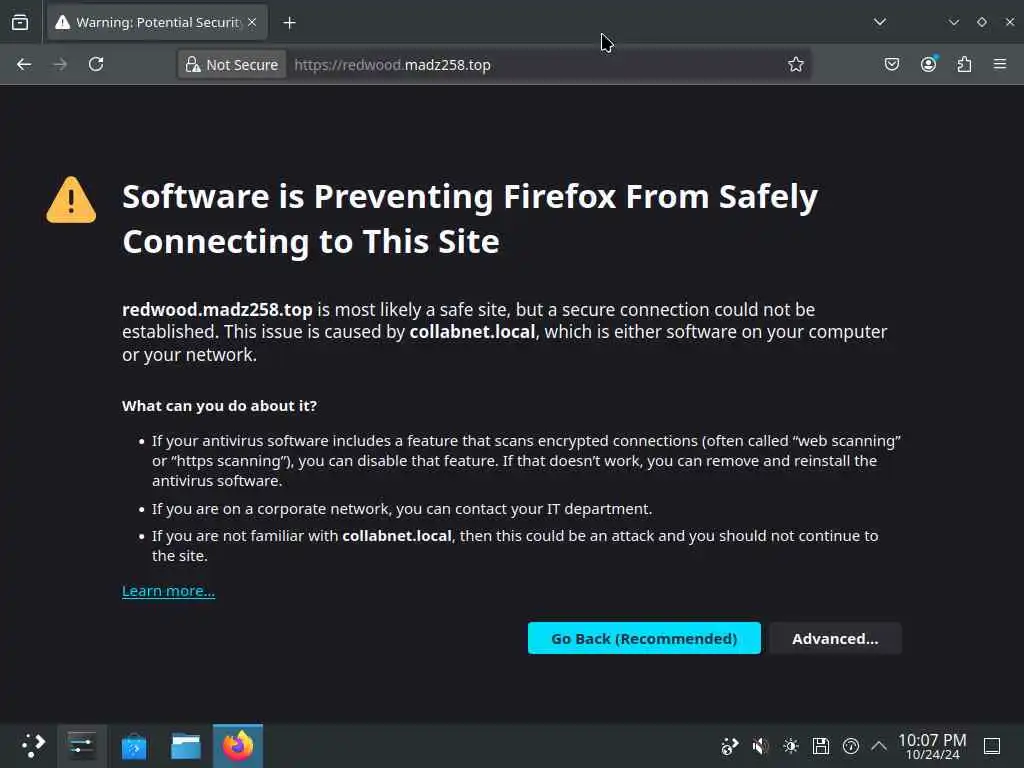Open the Not Secure site information panel
Image resolution: width=1024 pixels, height=768 pixels.
coord(232,65)
